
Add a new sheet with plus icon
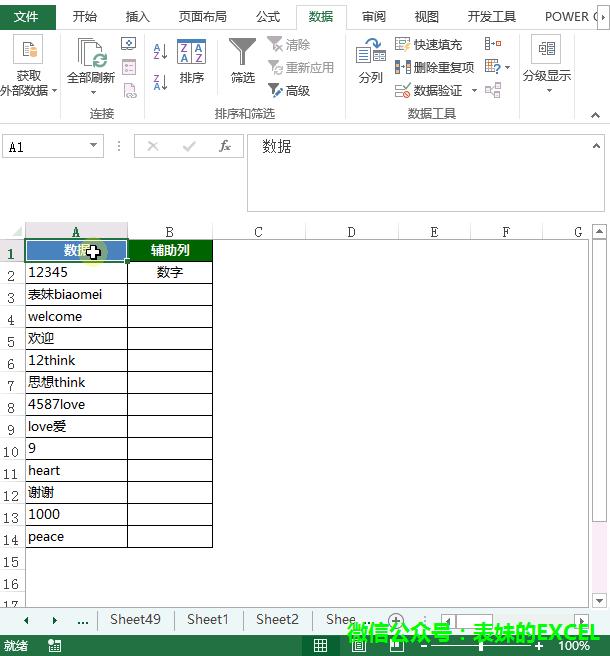pyautogui.click(x=396, y=620)
